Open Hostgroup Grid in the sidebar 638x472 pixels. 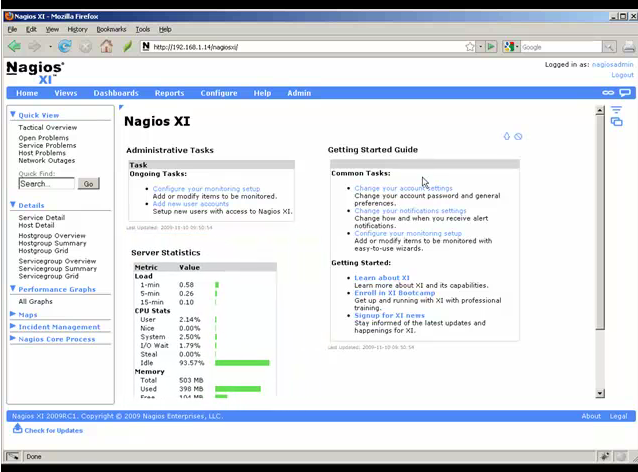point(43,251)
